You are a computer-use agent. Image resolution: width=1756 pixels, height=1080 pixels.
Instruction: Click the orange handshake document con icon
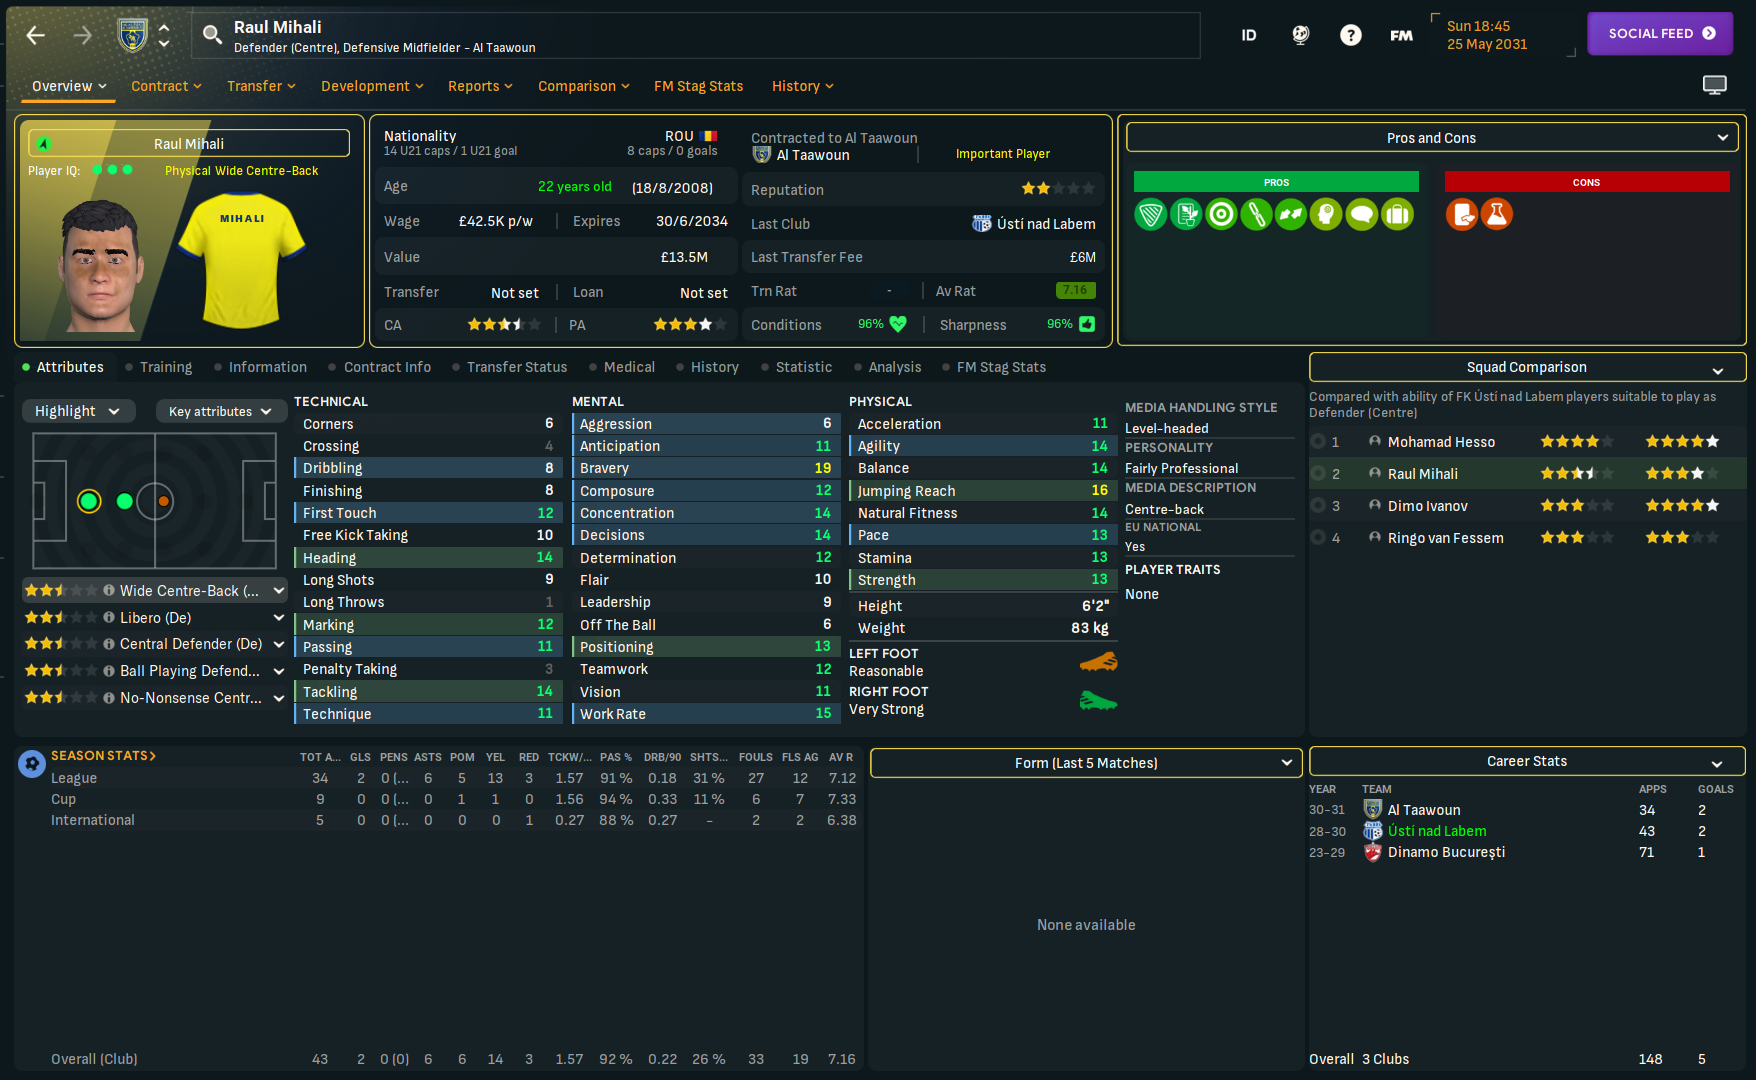pyautogui.click(x=1462, y=214)
